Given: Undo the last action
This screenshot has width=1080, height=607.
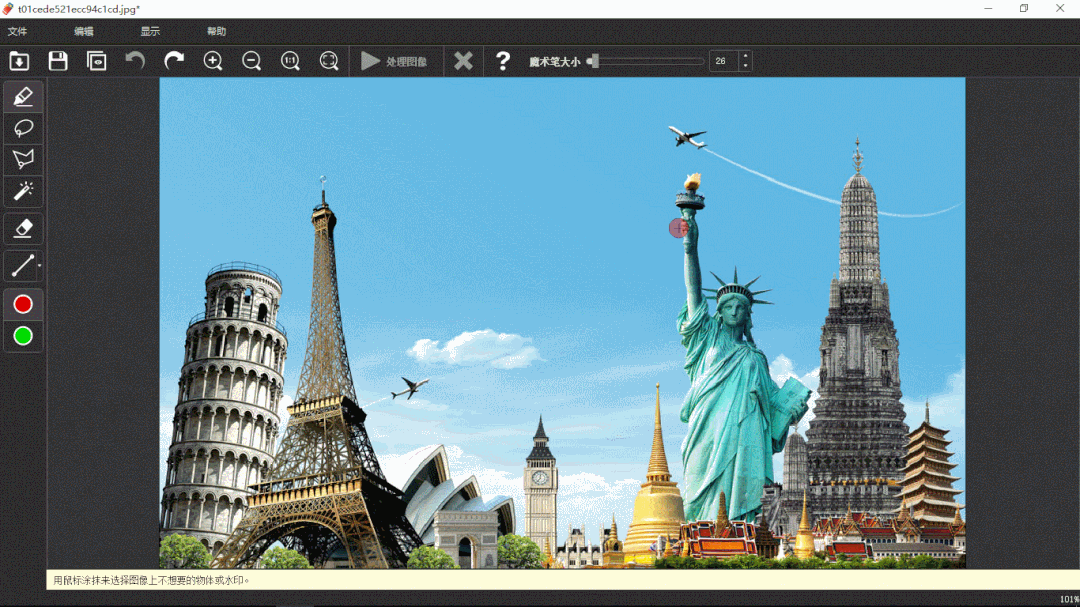Looking at the screenshot, I should (x=135, y=61).
